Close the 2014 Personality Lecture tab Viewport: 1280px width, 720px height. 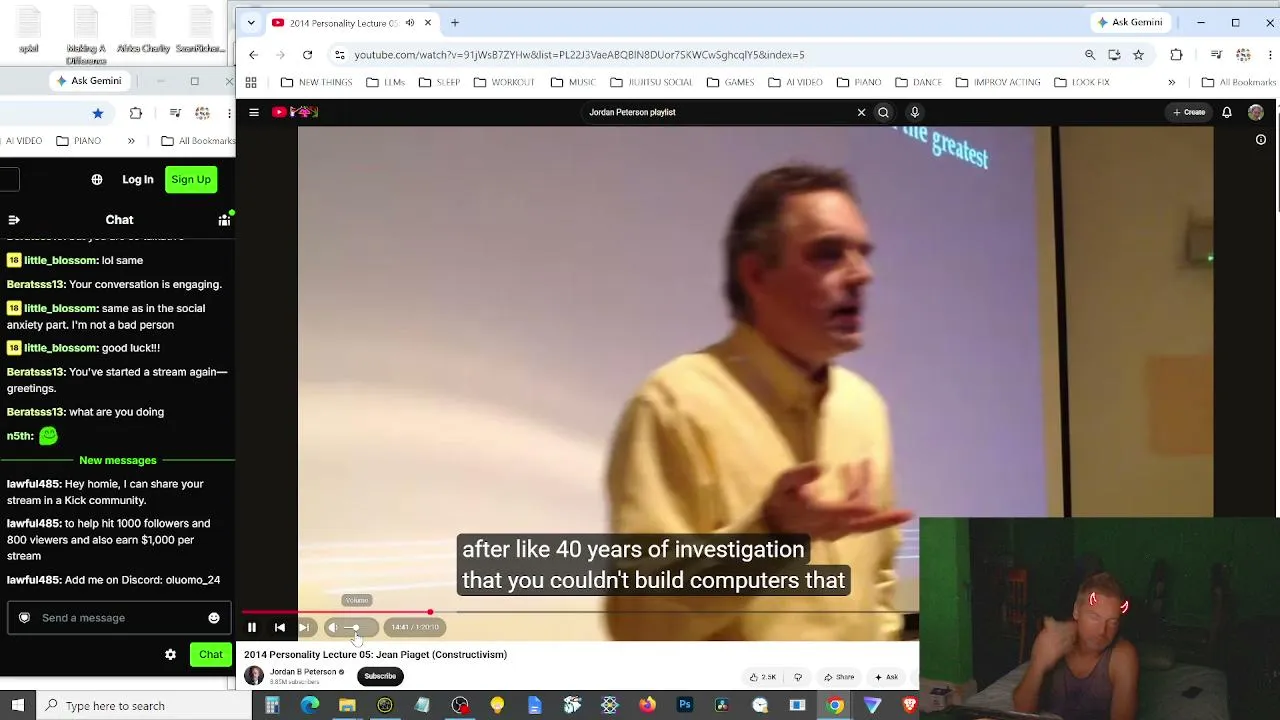(x=428, y=23)
